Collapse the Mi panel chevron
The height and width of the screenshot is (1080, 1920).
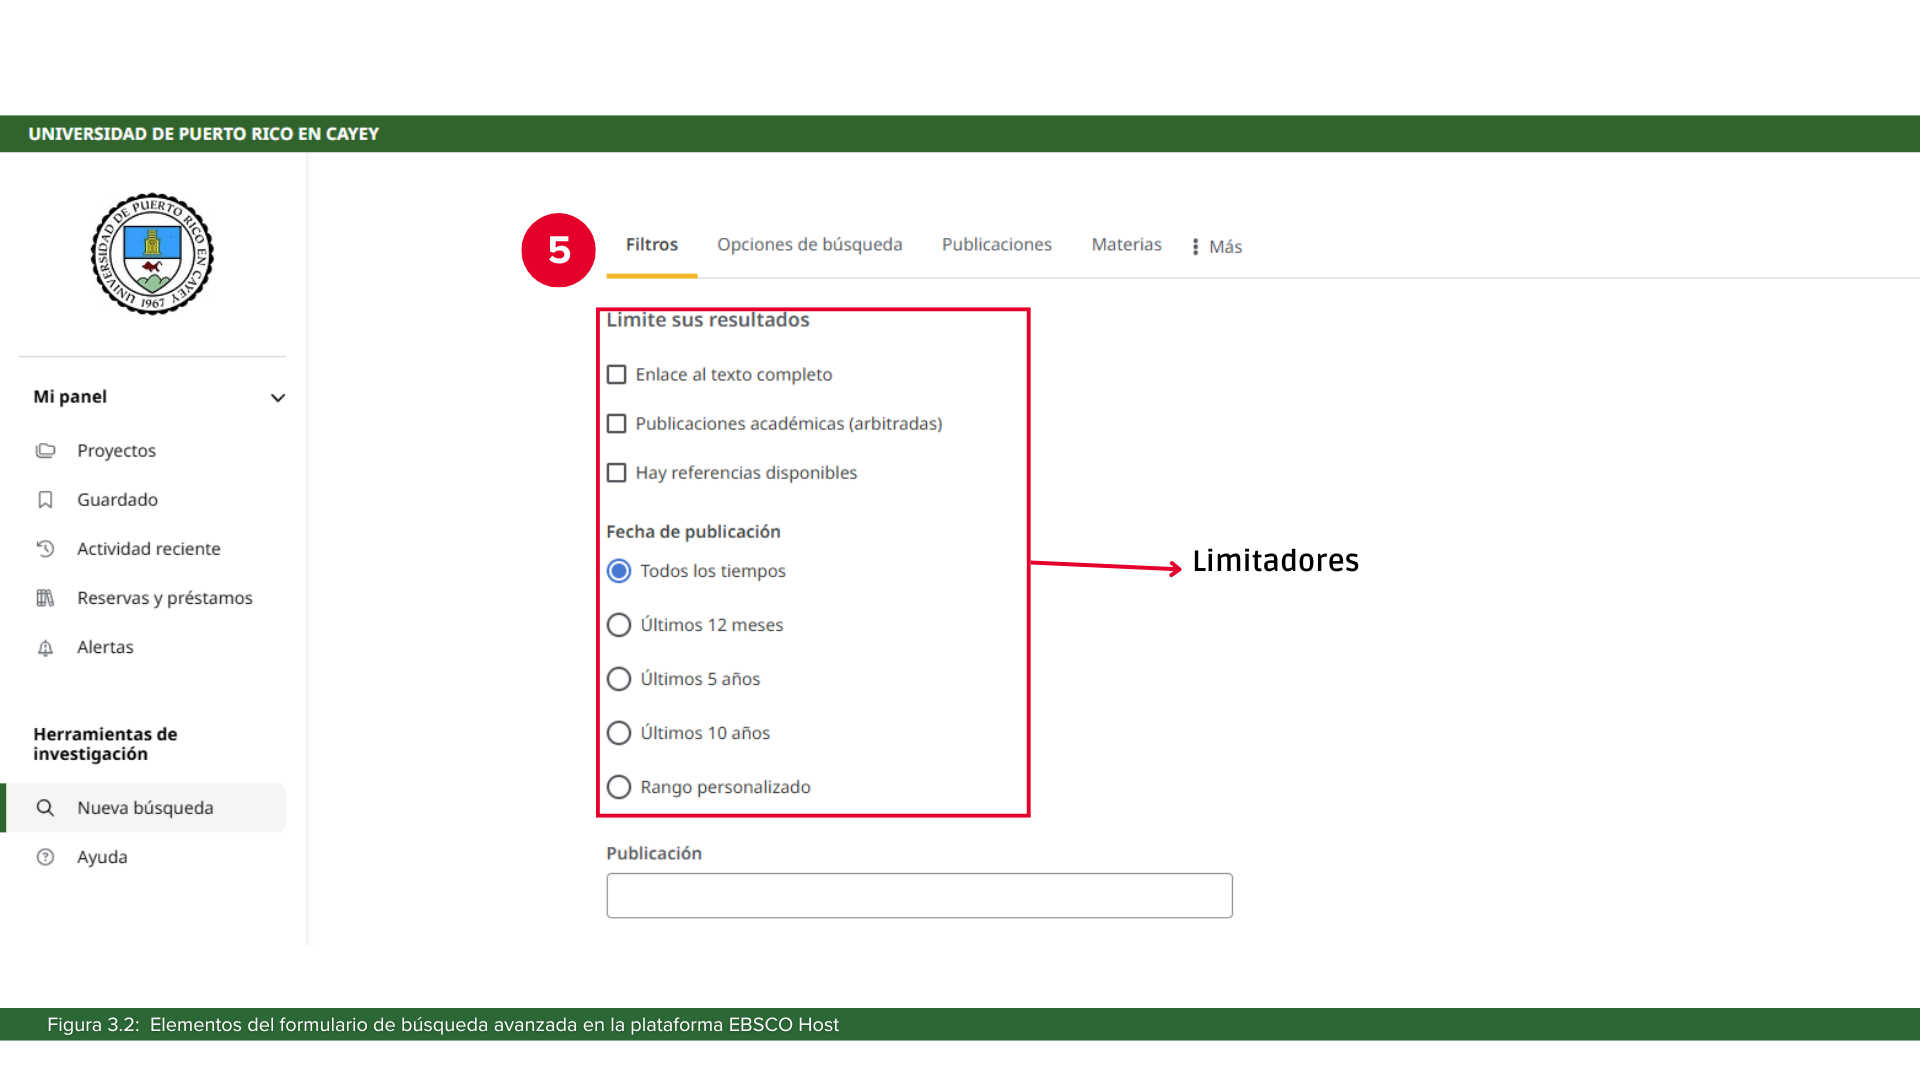point(278,398)
